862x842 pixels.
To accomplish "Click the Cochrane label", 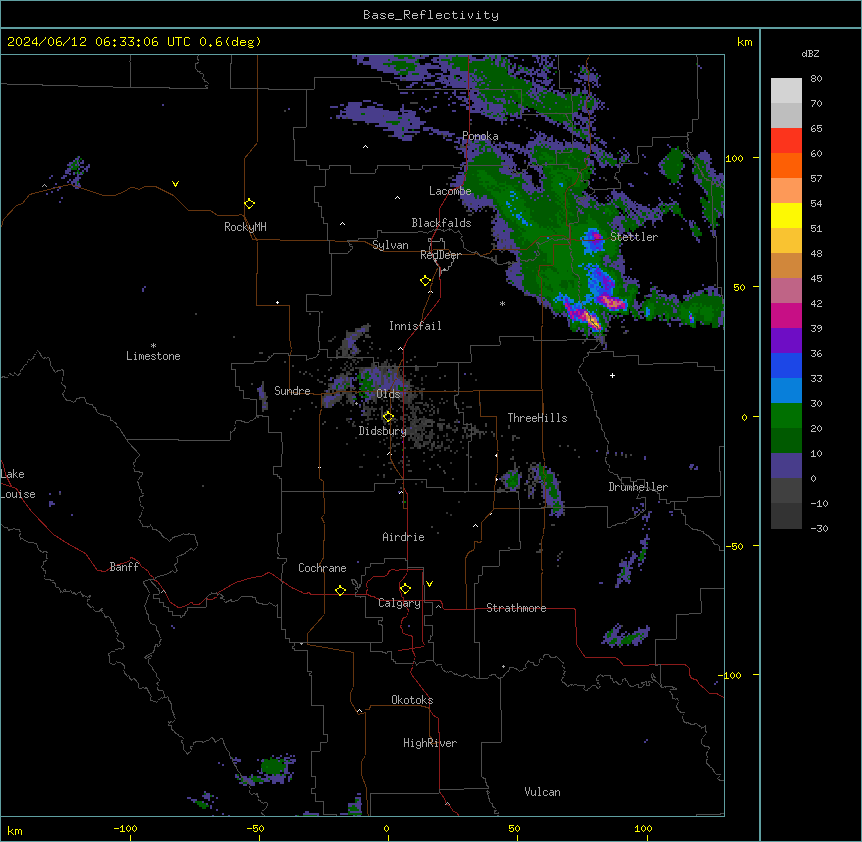I will click(x=322, y=568).
